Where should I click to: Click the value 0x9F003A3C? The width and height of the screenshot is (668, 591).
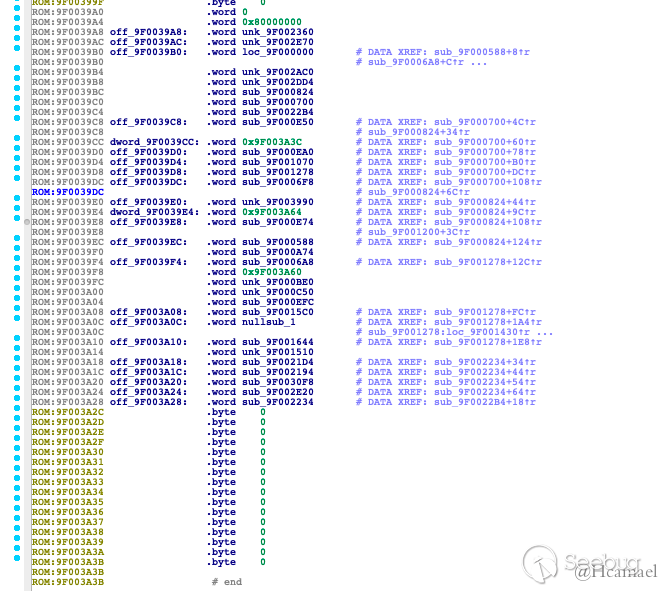pyautogui.click(x=272, y=142)
